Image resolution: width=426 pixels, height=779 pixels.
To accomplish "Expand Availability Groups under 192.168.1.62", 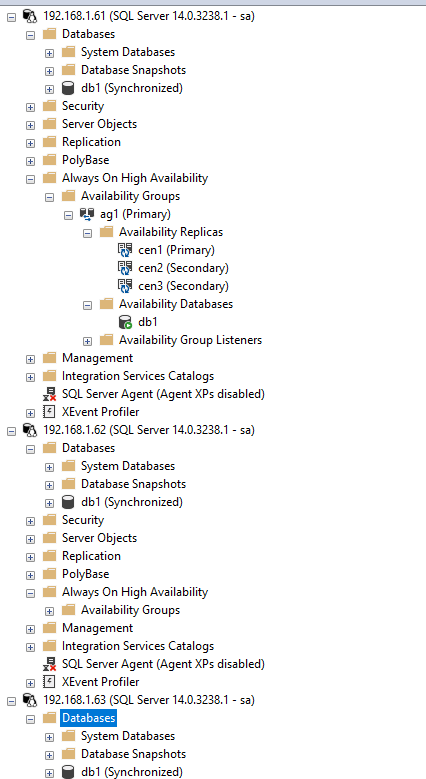I will tap(49, 611).
